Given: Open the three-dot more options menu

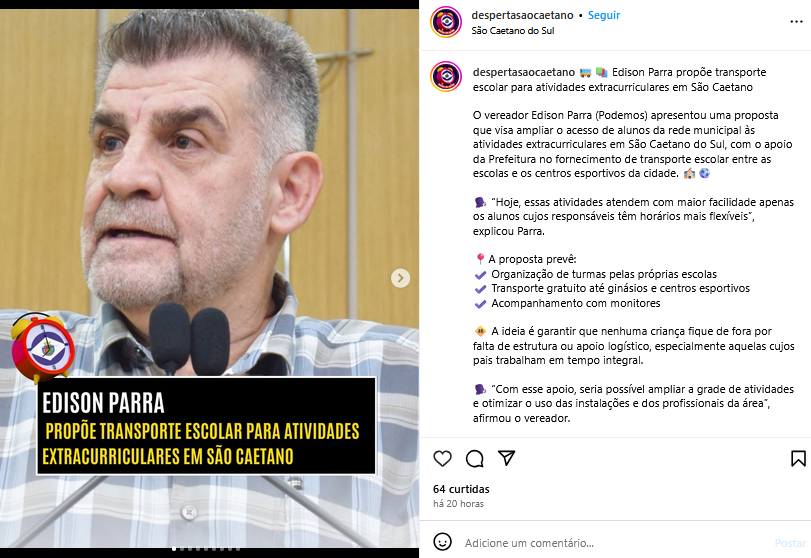Looking at the screenshot, I should pos(797,22).
